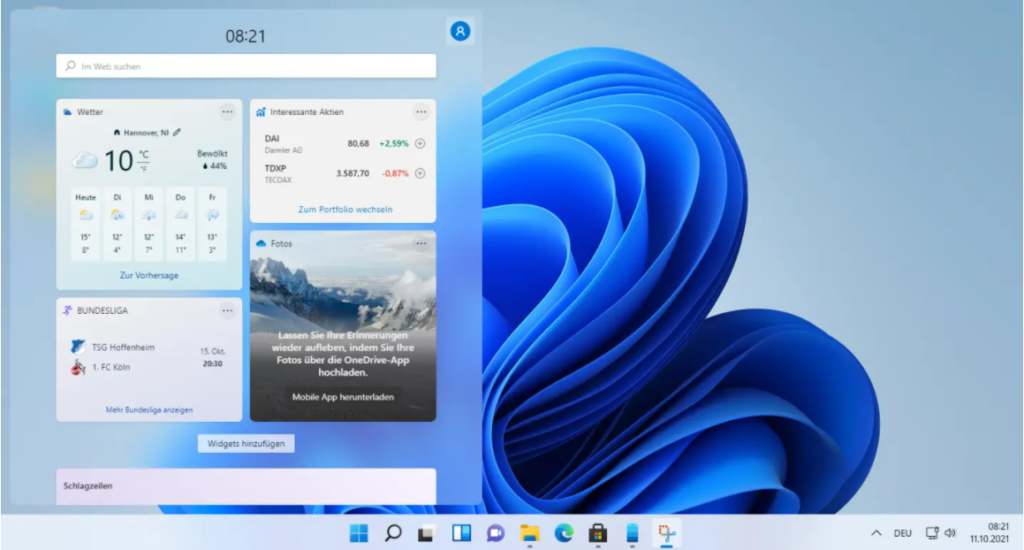
Task: Open Bundesliga widget three-dot menu
Action: (227, 311)
